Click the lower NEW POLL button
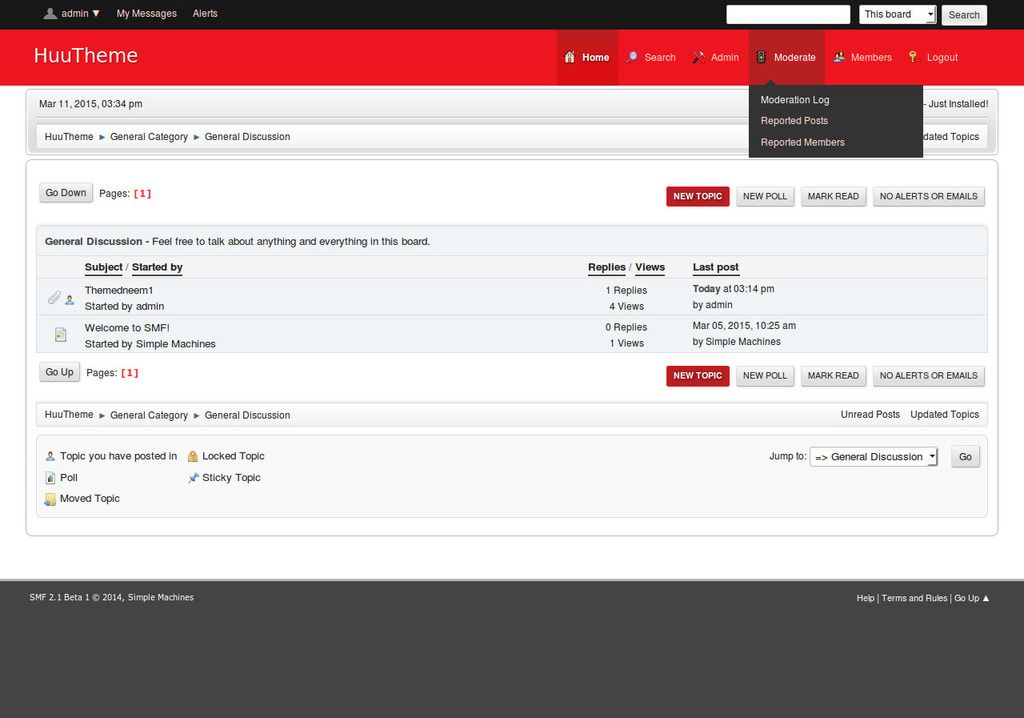1024x718 pixels. click(765, 376)
